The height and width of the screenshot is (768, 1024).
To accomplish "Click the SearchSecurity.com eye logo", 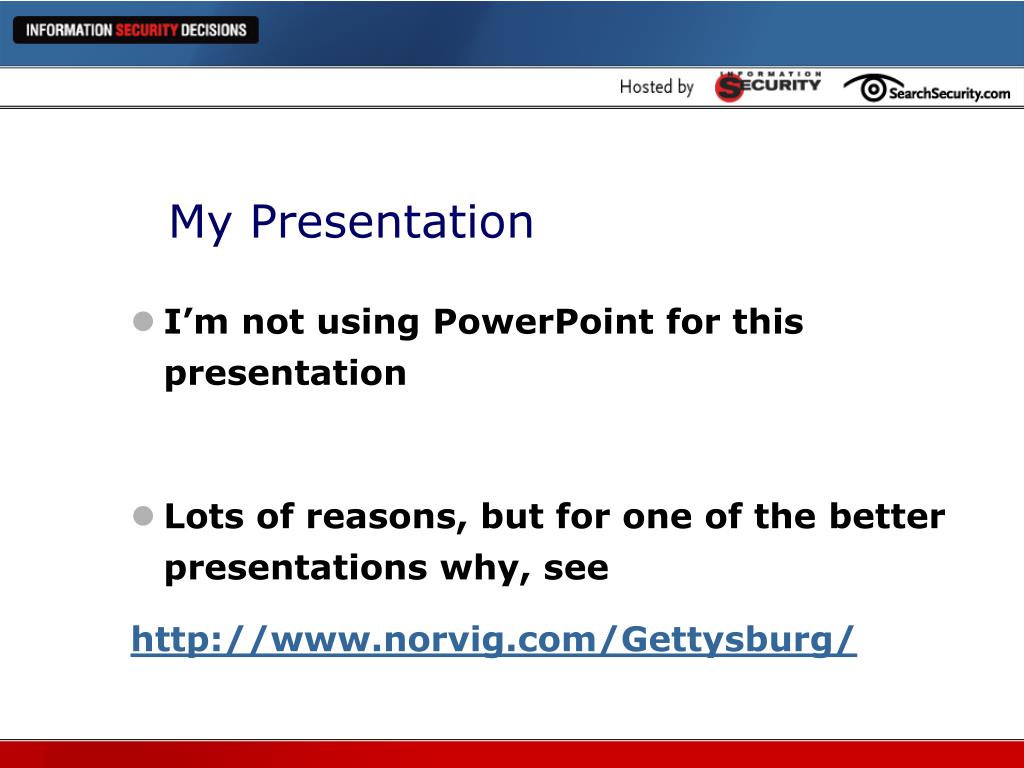I will pyautogui.click(x=927, y=89).
